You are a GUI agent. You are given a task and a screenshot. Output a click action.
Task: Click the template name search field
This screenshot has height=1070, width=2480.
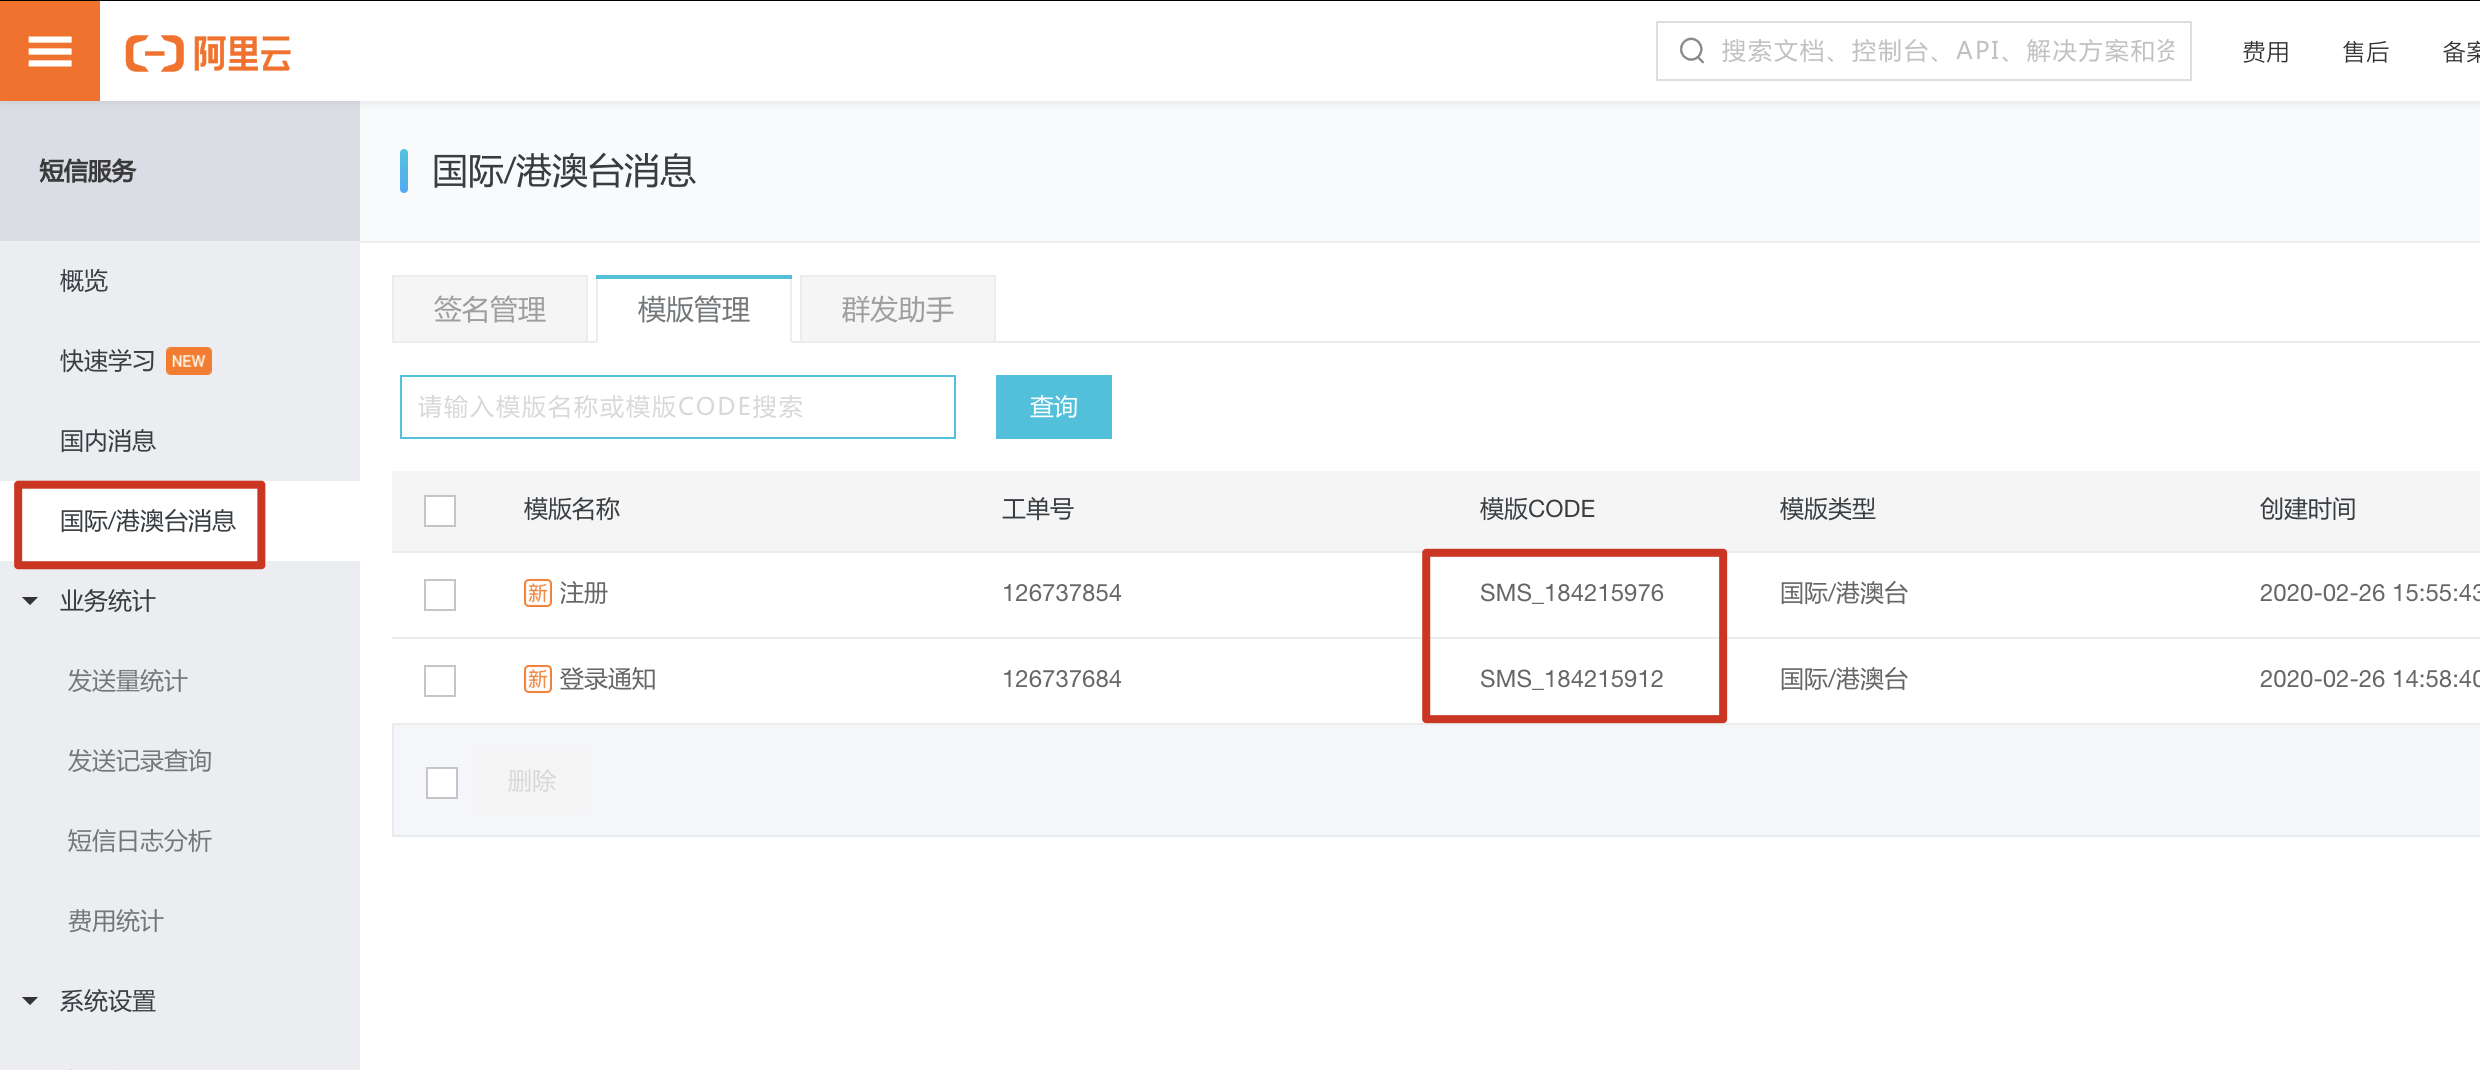[677, 407]
